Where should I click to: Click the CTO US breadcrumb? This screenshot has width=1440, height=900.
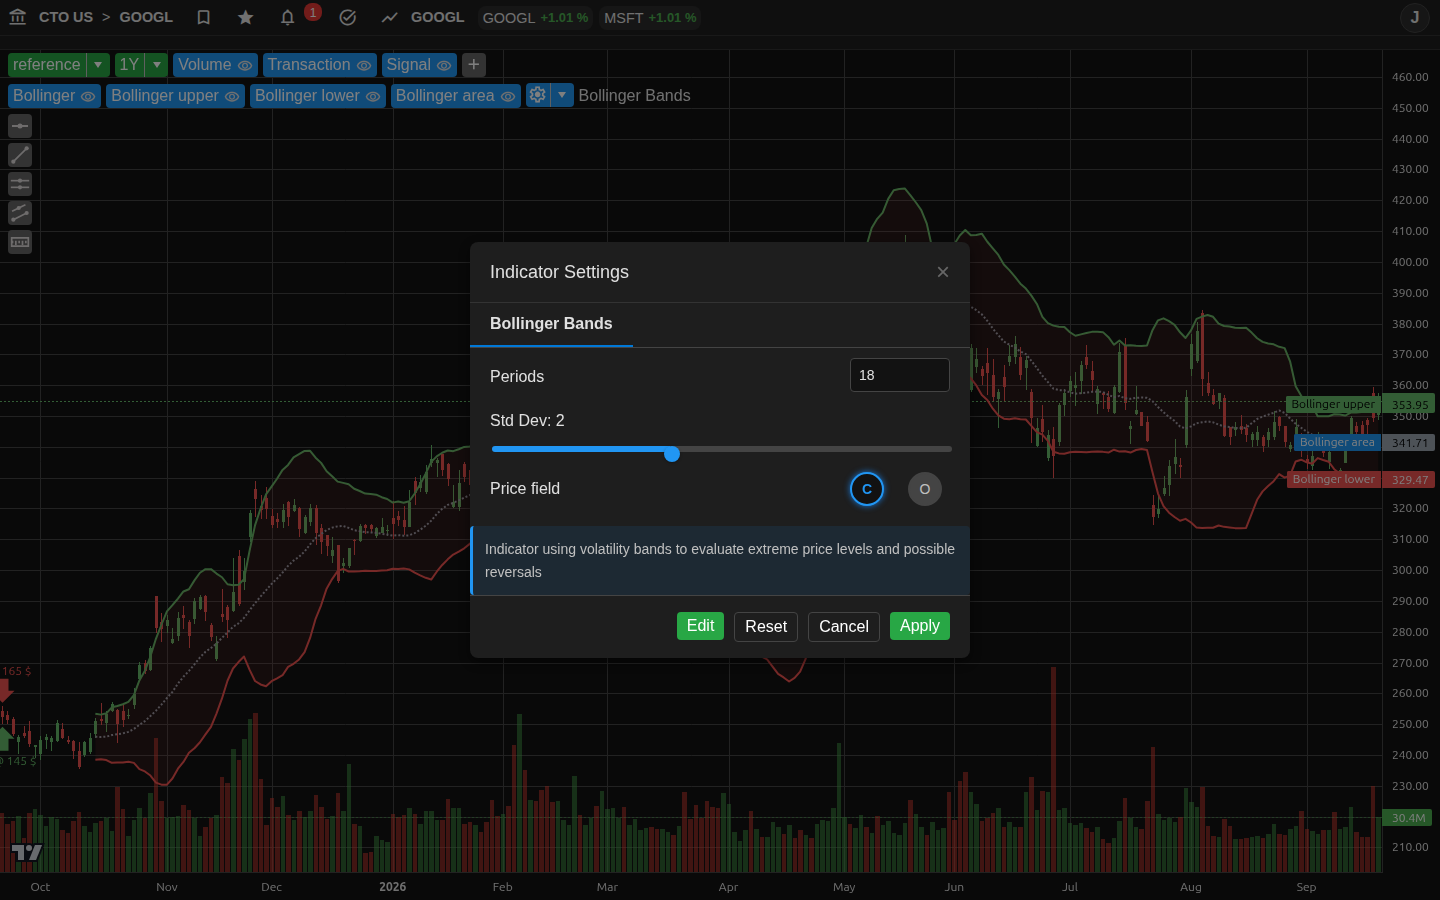click(66, 17)
